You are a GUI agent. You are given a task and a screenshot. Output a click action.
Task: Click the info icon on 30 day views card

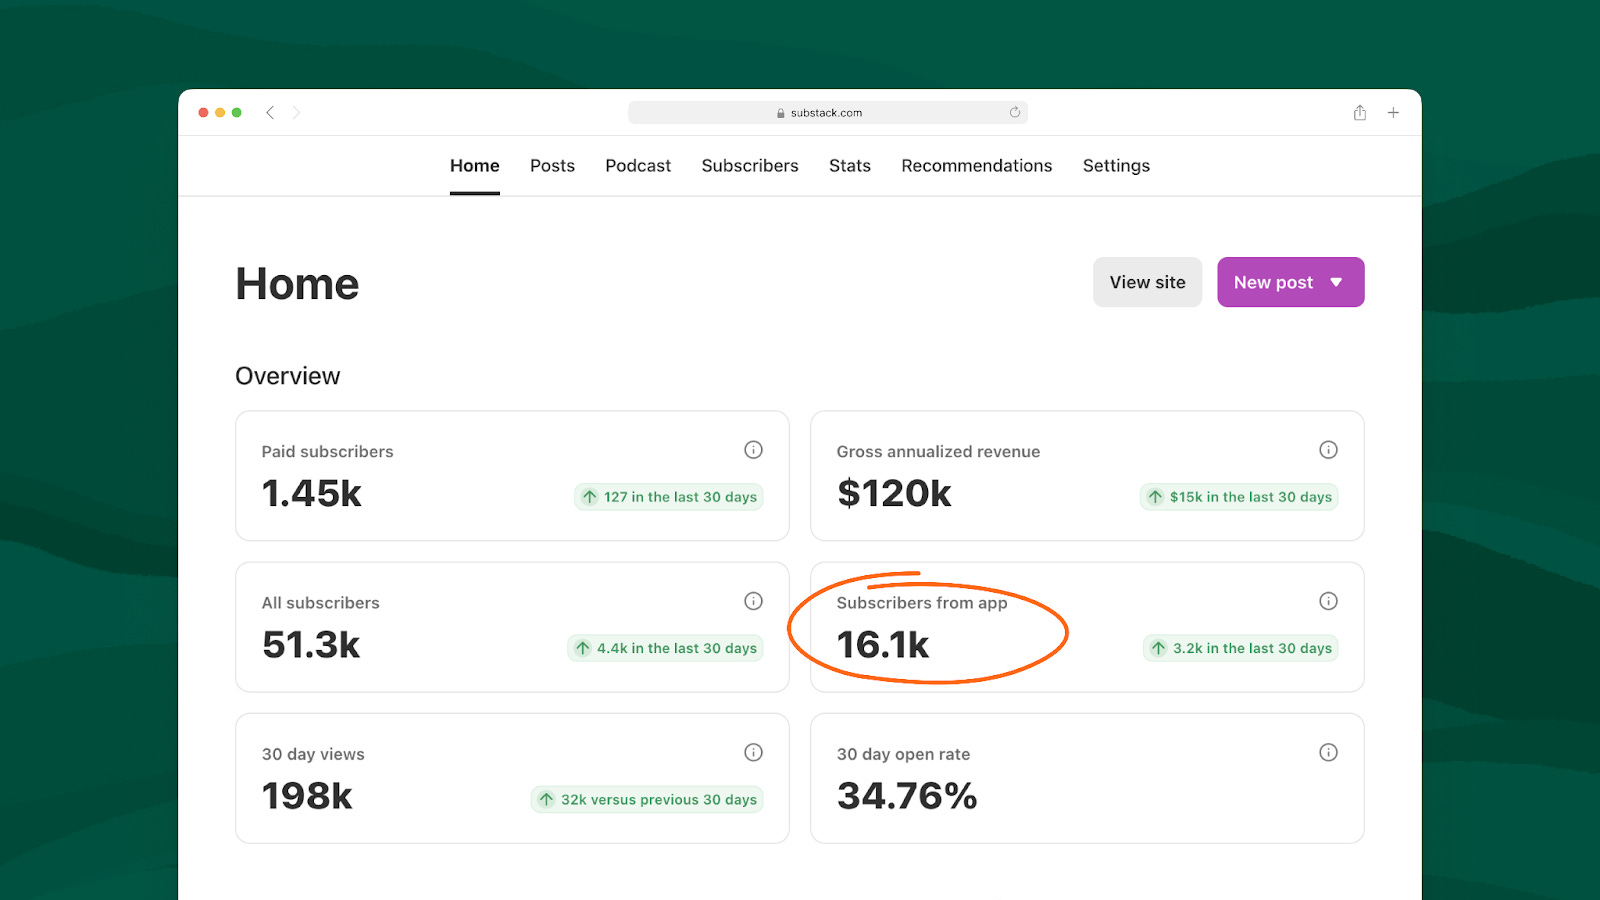click(754, 752)
